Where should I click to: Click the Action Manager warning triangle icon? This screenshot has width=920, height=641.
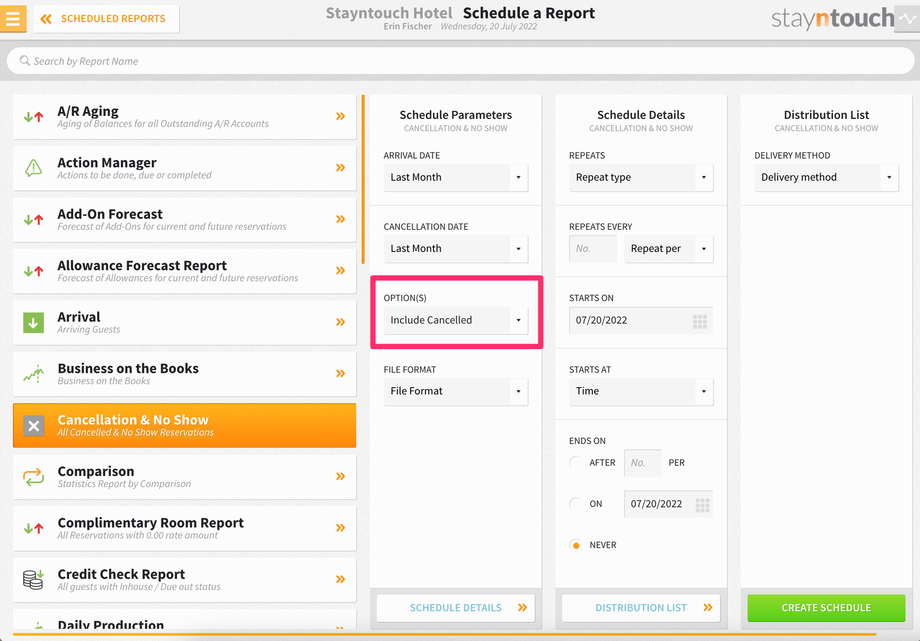pyautogui.click(x=33, y=168)
